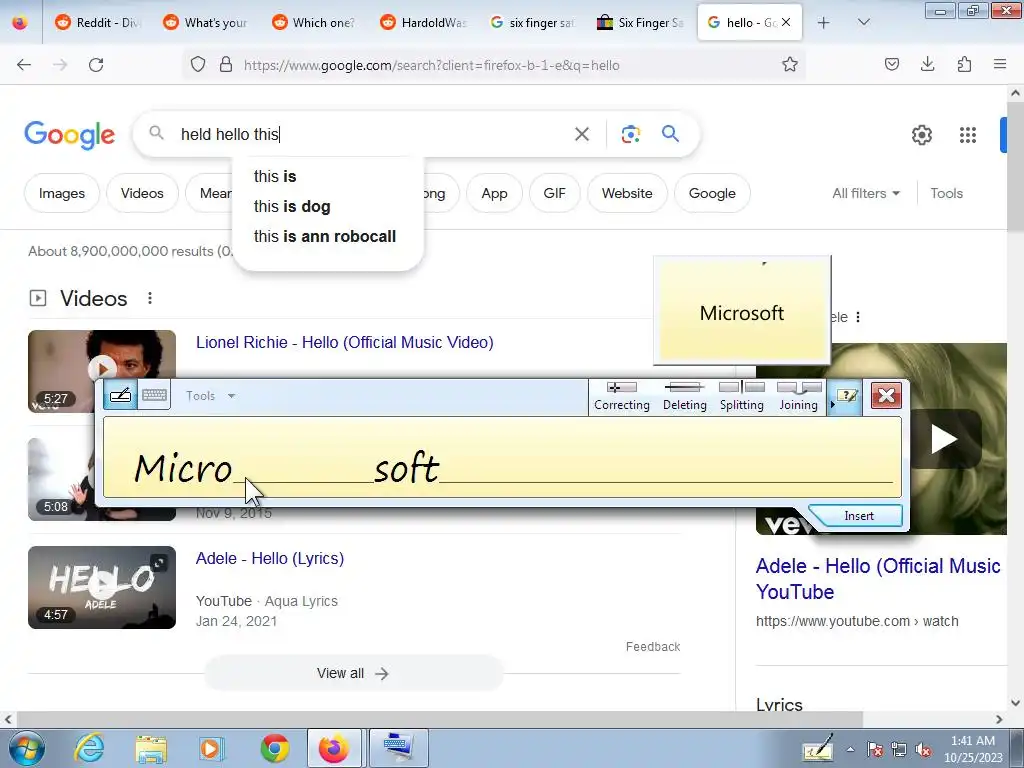Show the Correcting gesture demo

(x=622, y=397)
